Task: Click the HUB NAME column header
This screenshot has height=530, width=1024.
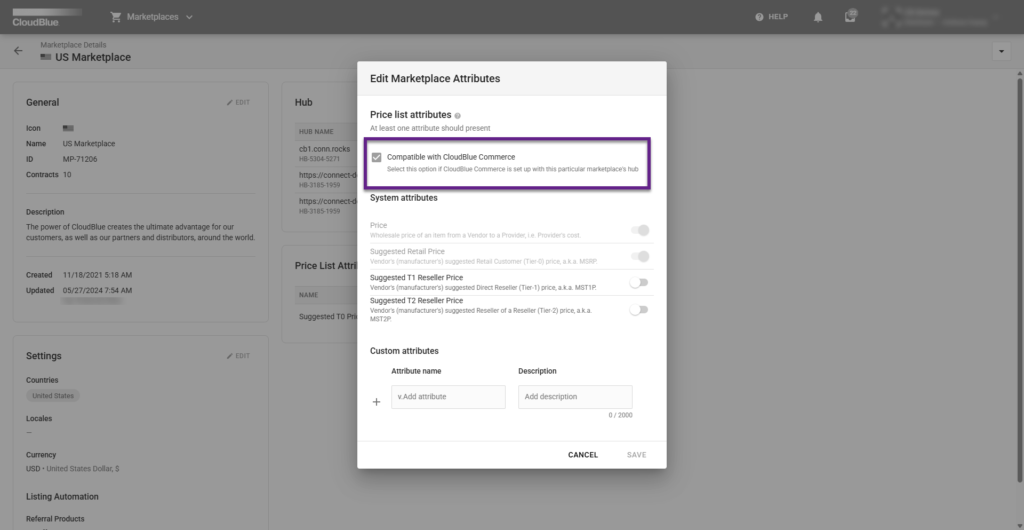Action: point(316,132)
